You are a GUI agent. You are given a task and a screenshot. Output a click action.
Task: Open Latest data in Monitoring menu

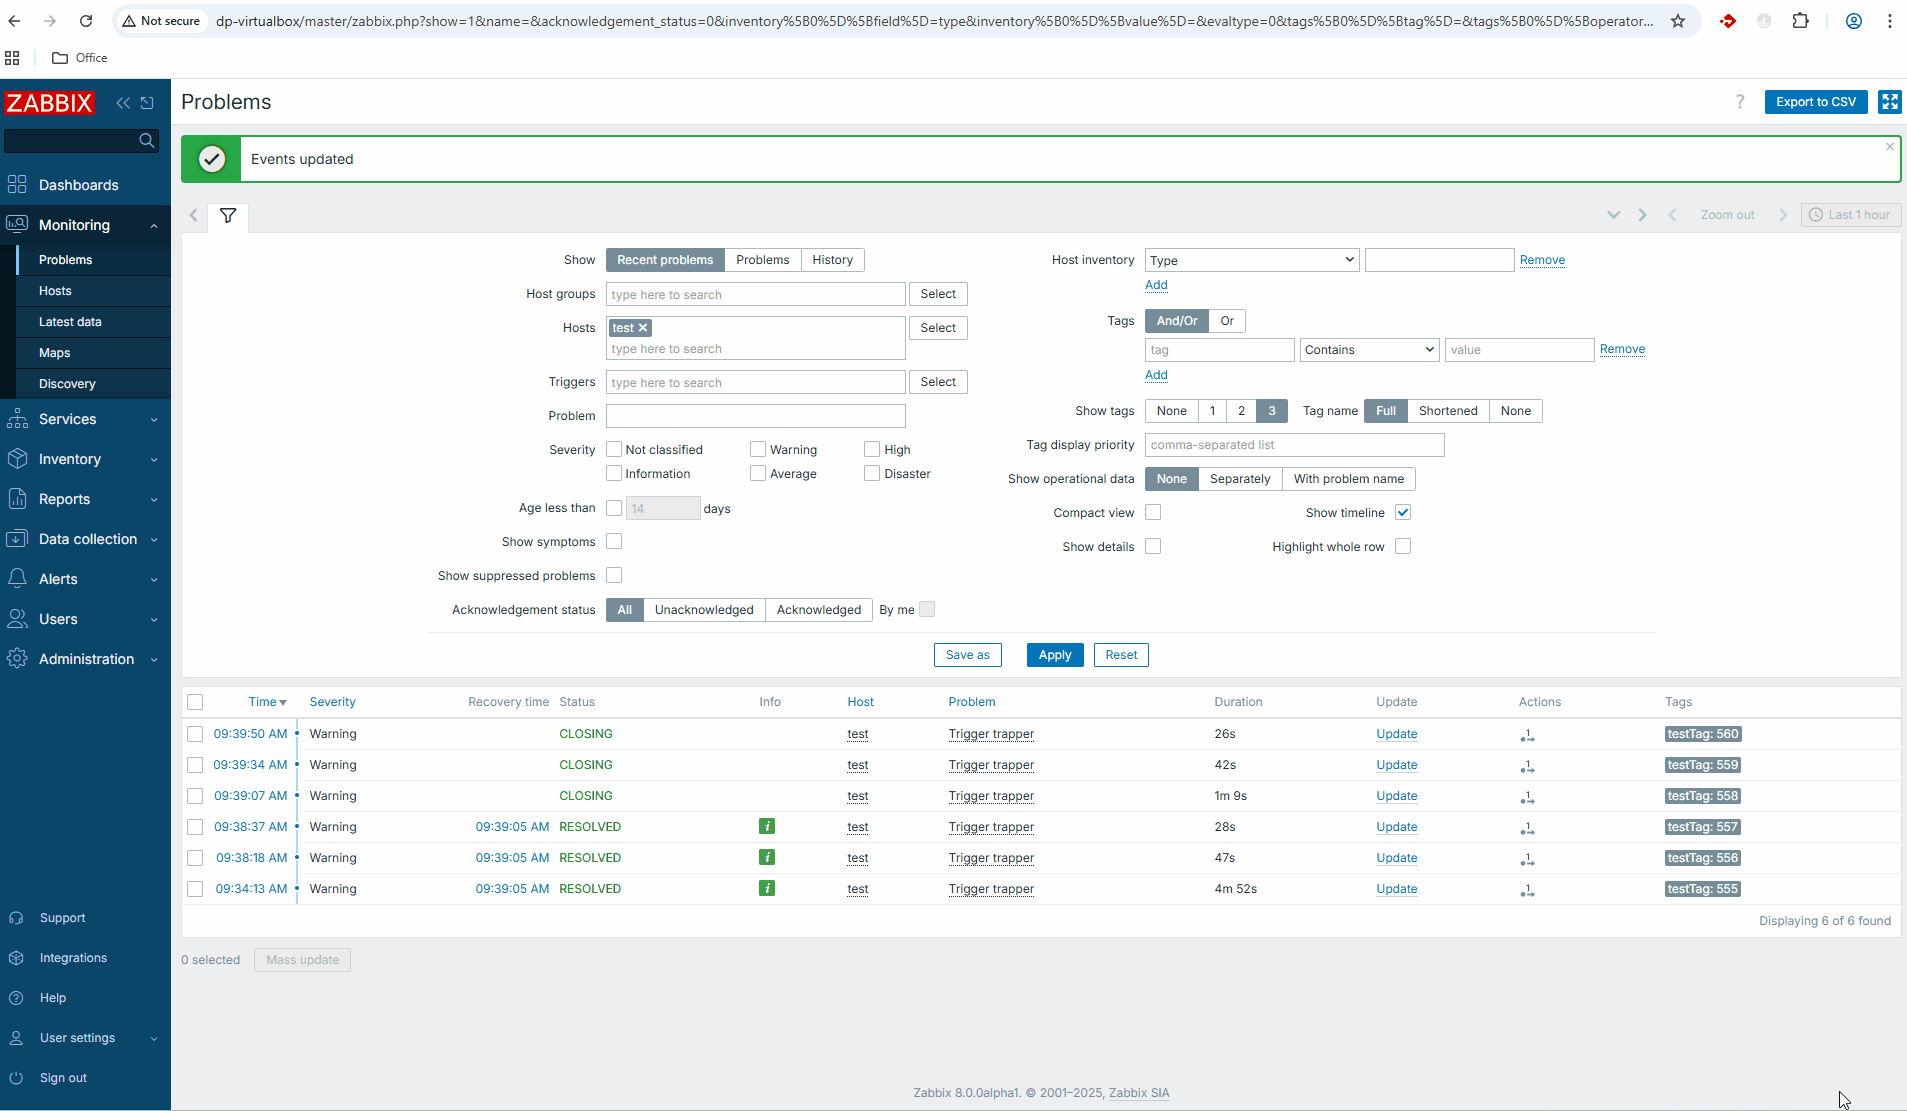click(70, 322)
